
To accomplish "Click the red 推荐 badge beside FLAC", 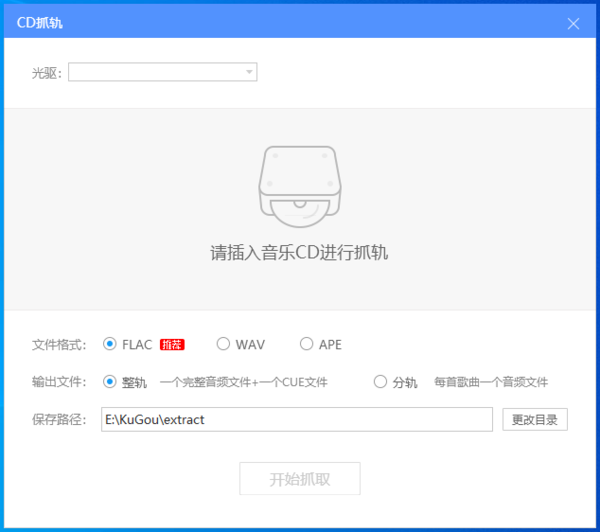I will pos(172,345).
